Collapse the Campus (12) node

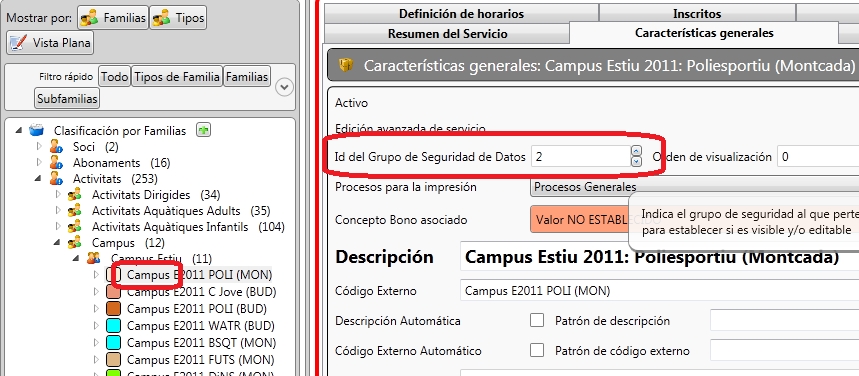point(58,243)
